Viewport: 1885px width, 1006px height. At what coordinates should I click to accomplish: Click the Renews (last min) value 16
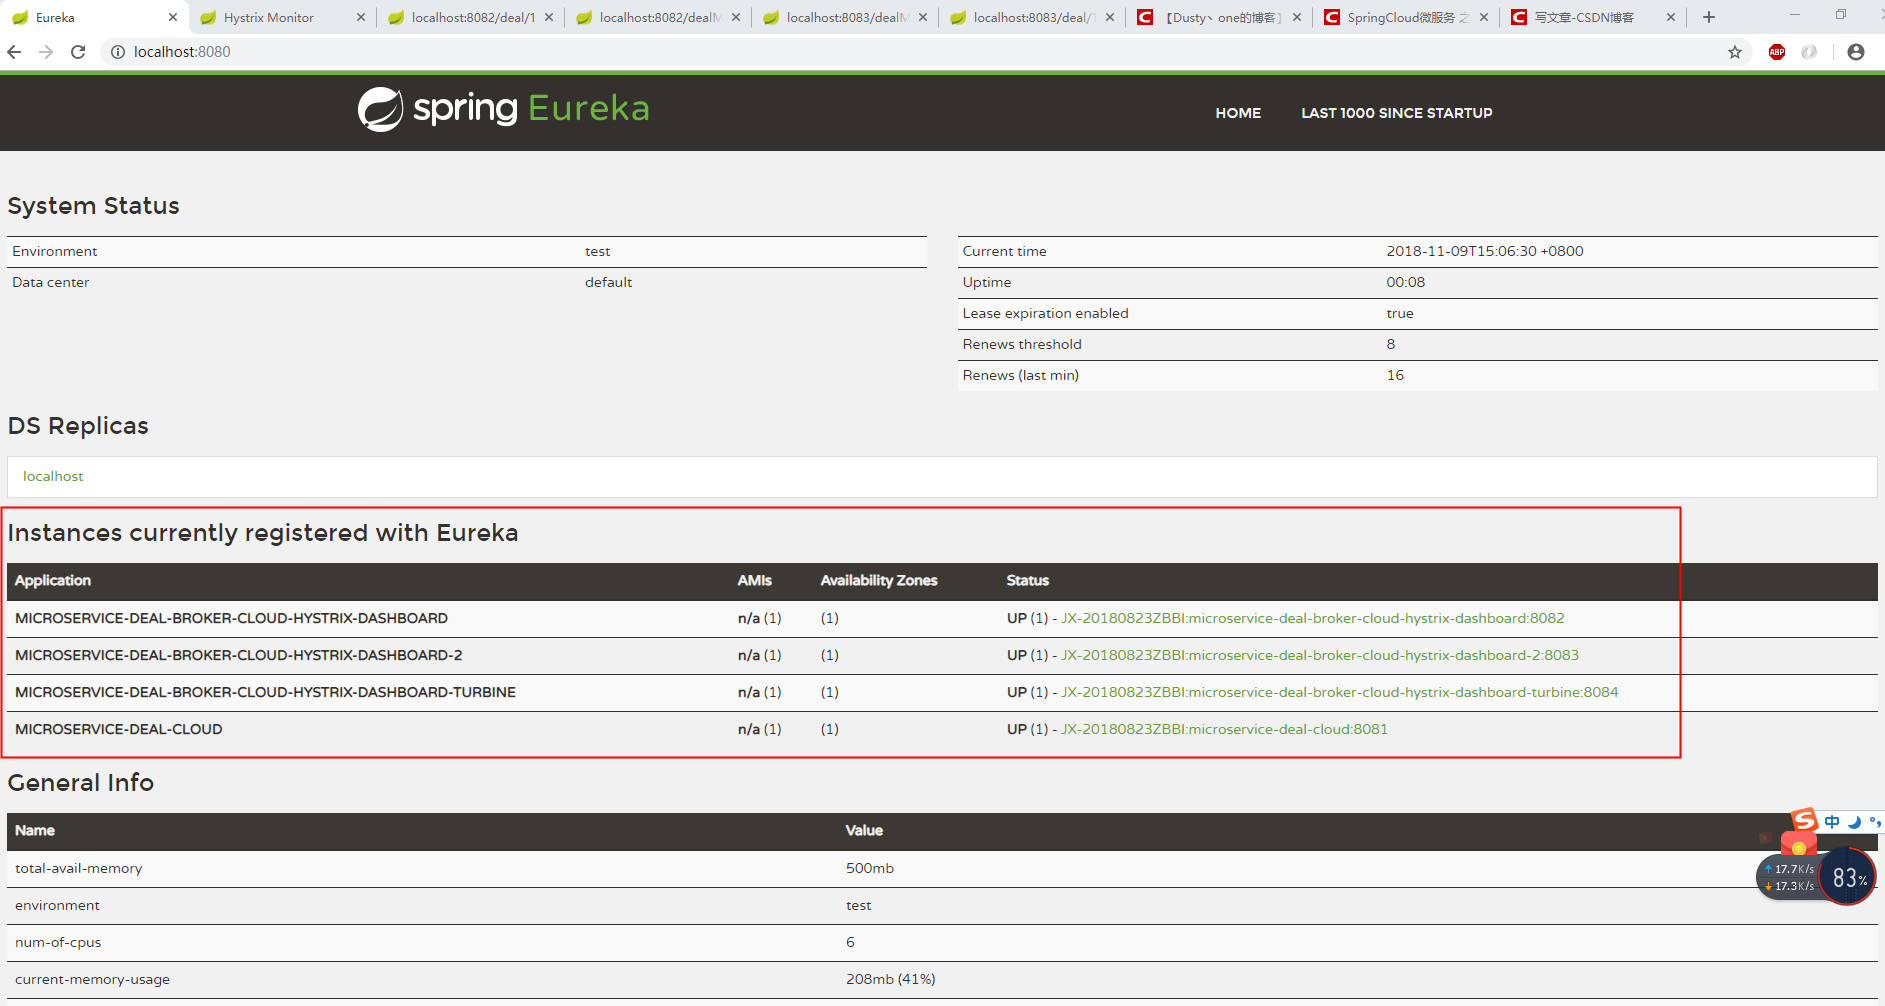tap(1395, 375)
